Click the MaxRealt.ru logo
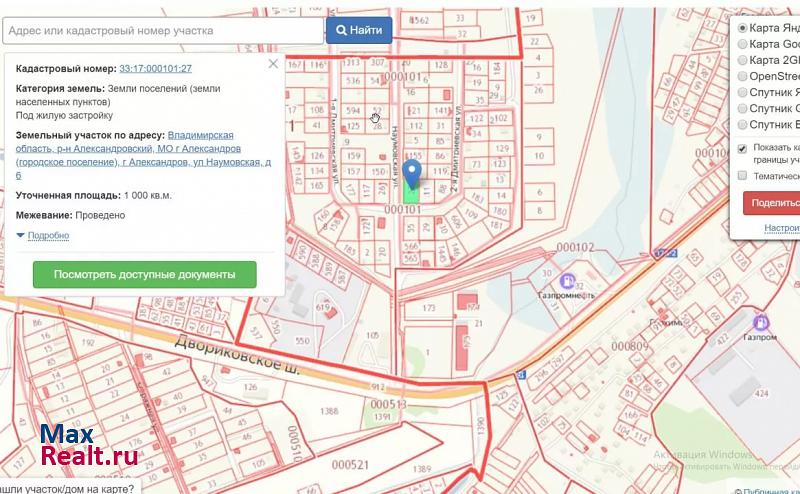The width and height of the screenshot is (800, 494). [x=88, y=446]
